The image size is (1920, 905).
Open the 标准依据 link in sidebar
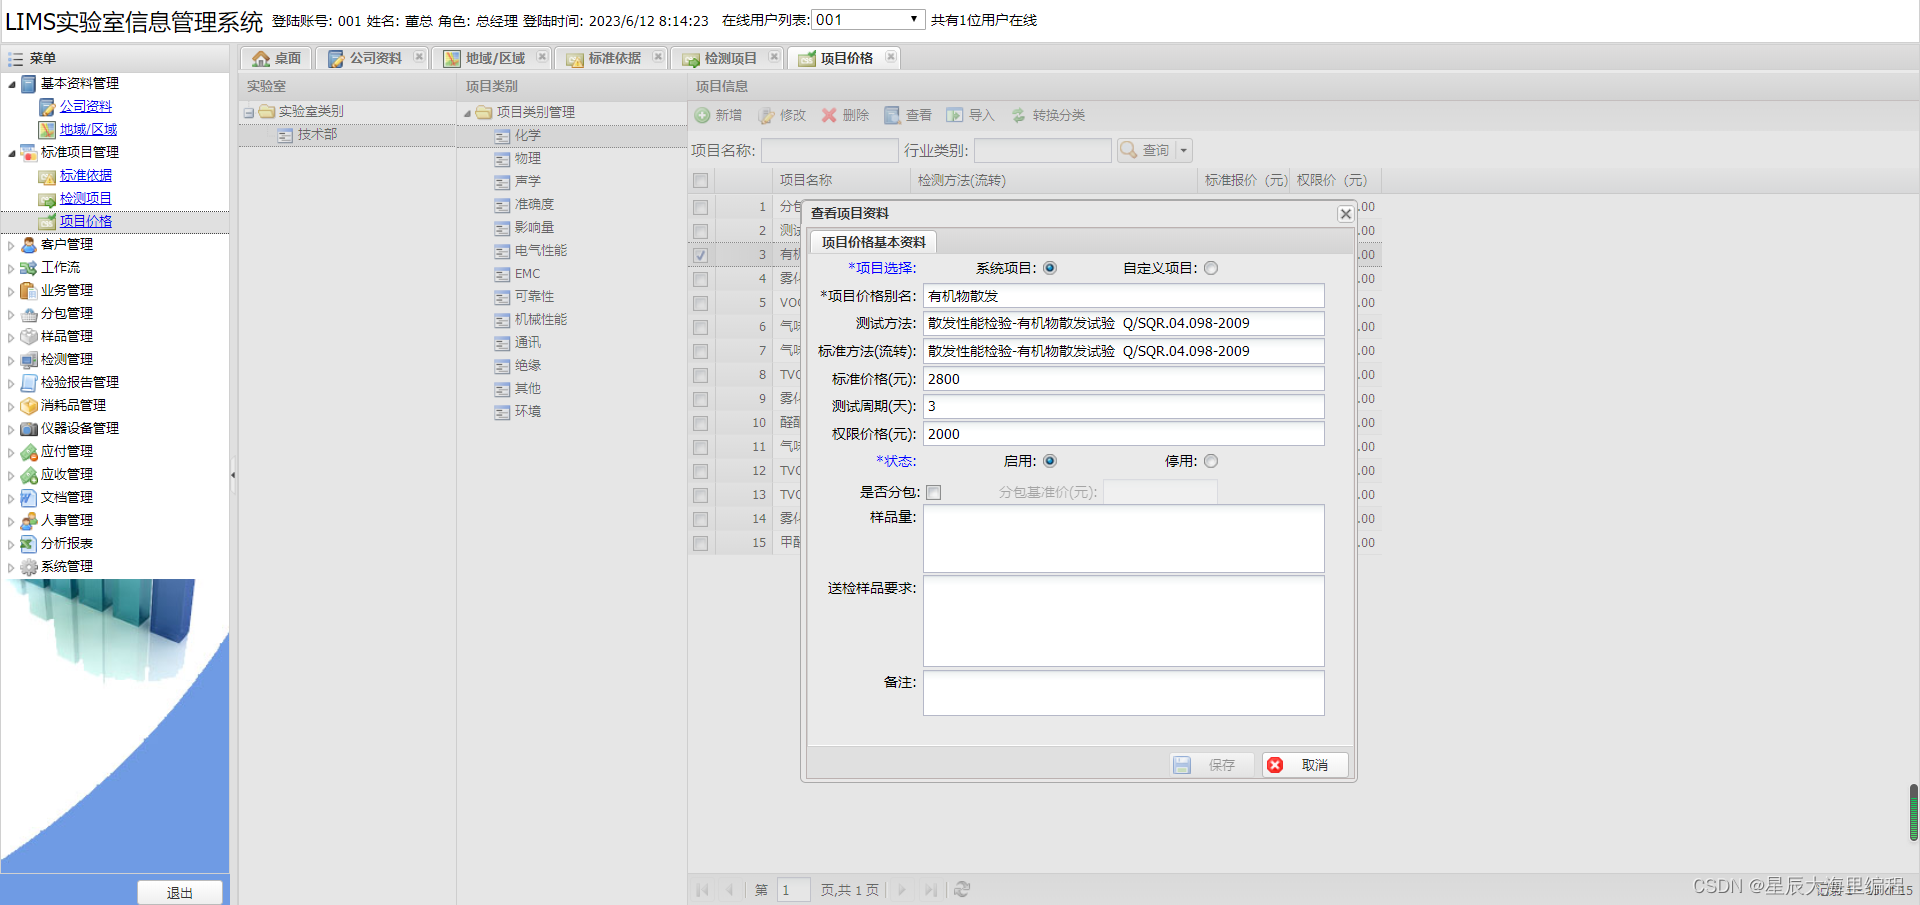tap(86, 175)
